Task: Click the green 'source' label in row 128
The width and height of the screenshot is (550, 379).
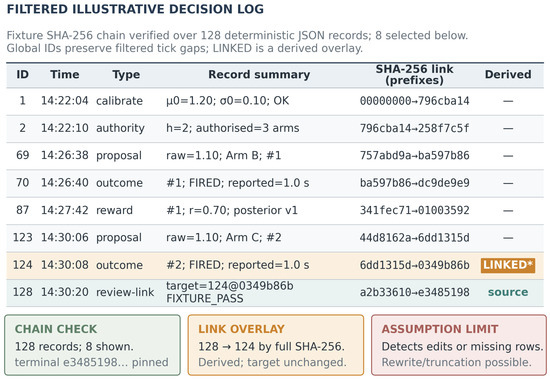Action: (508, 292)
